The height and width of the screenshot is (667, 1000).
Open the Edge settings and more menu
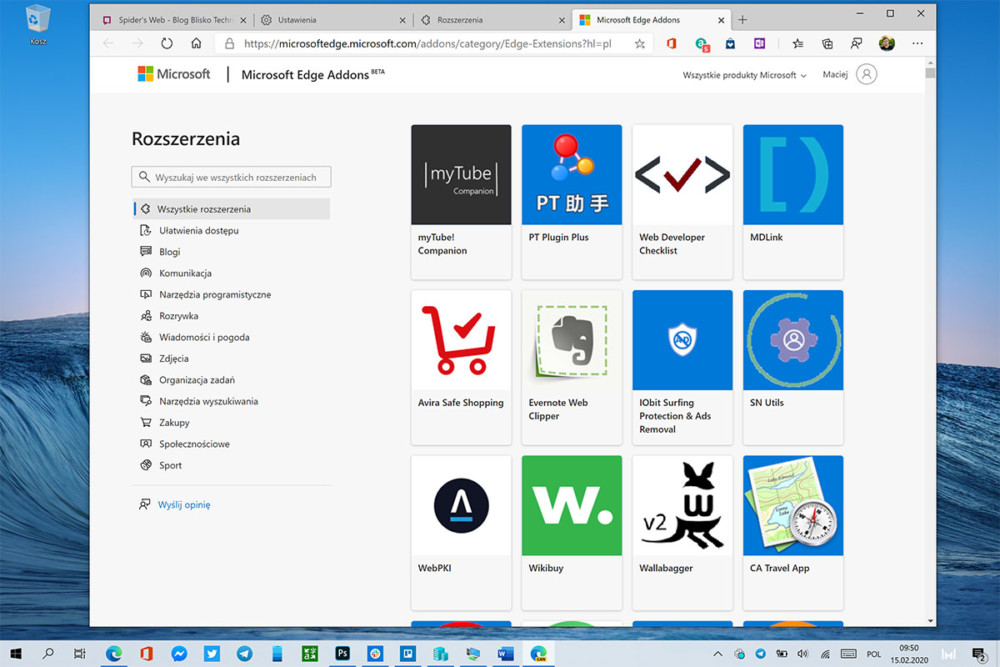917,43
